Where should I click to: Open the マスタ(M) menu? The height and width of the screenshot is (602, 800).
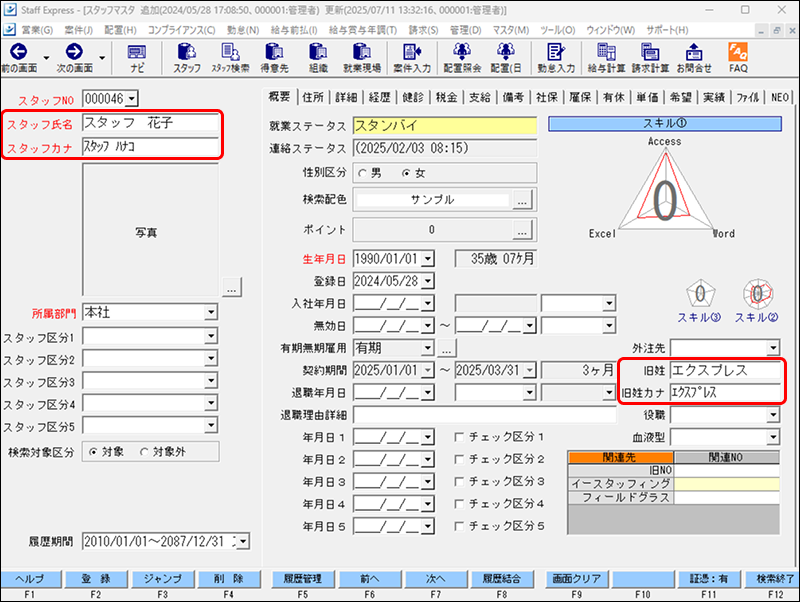(511, 30)
